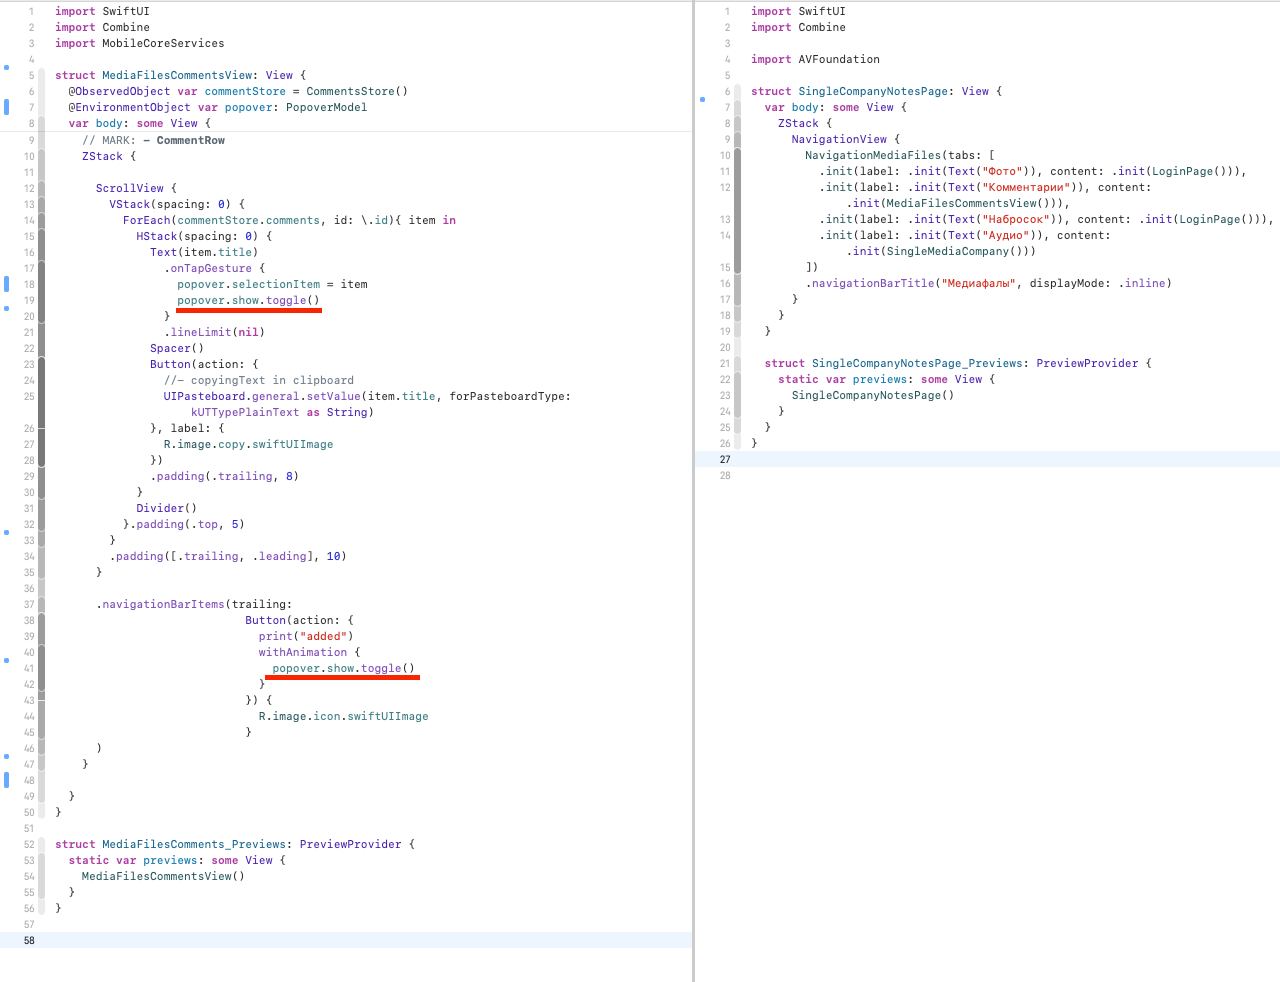Click "import Combine" in the right editor
1280x982 pixels.
tap(798, 27)
